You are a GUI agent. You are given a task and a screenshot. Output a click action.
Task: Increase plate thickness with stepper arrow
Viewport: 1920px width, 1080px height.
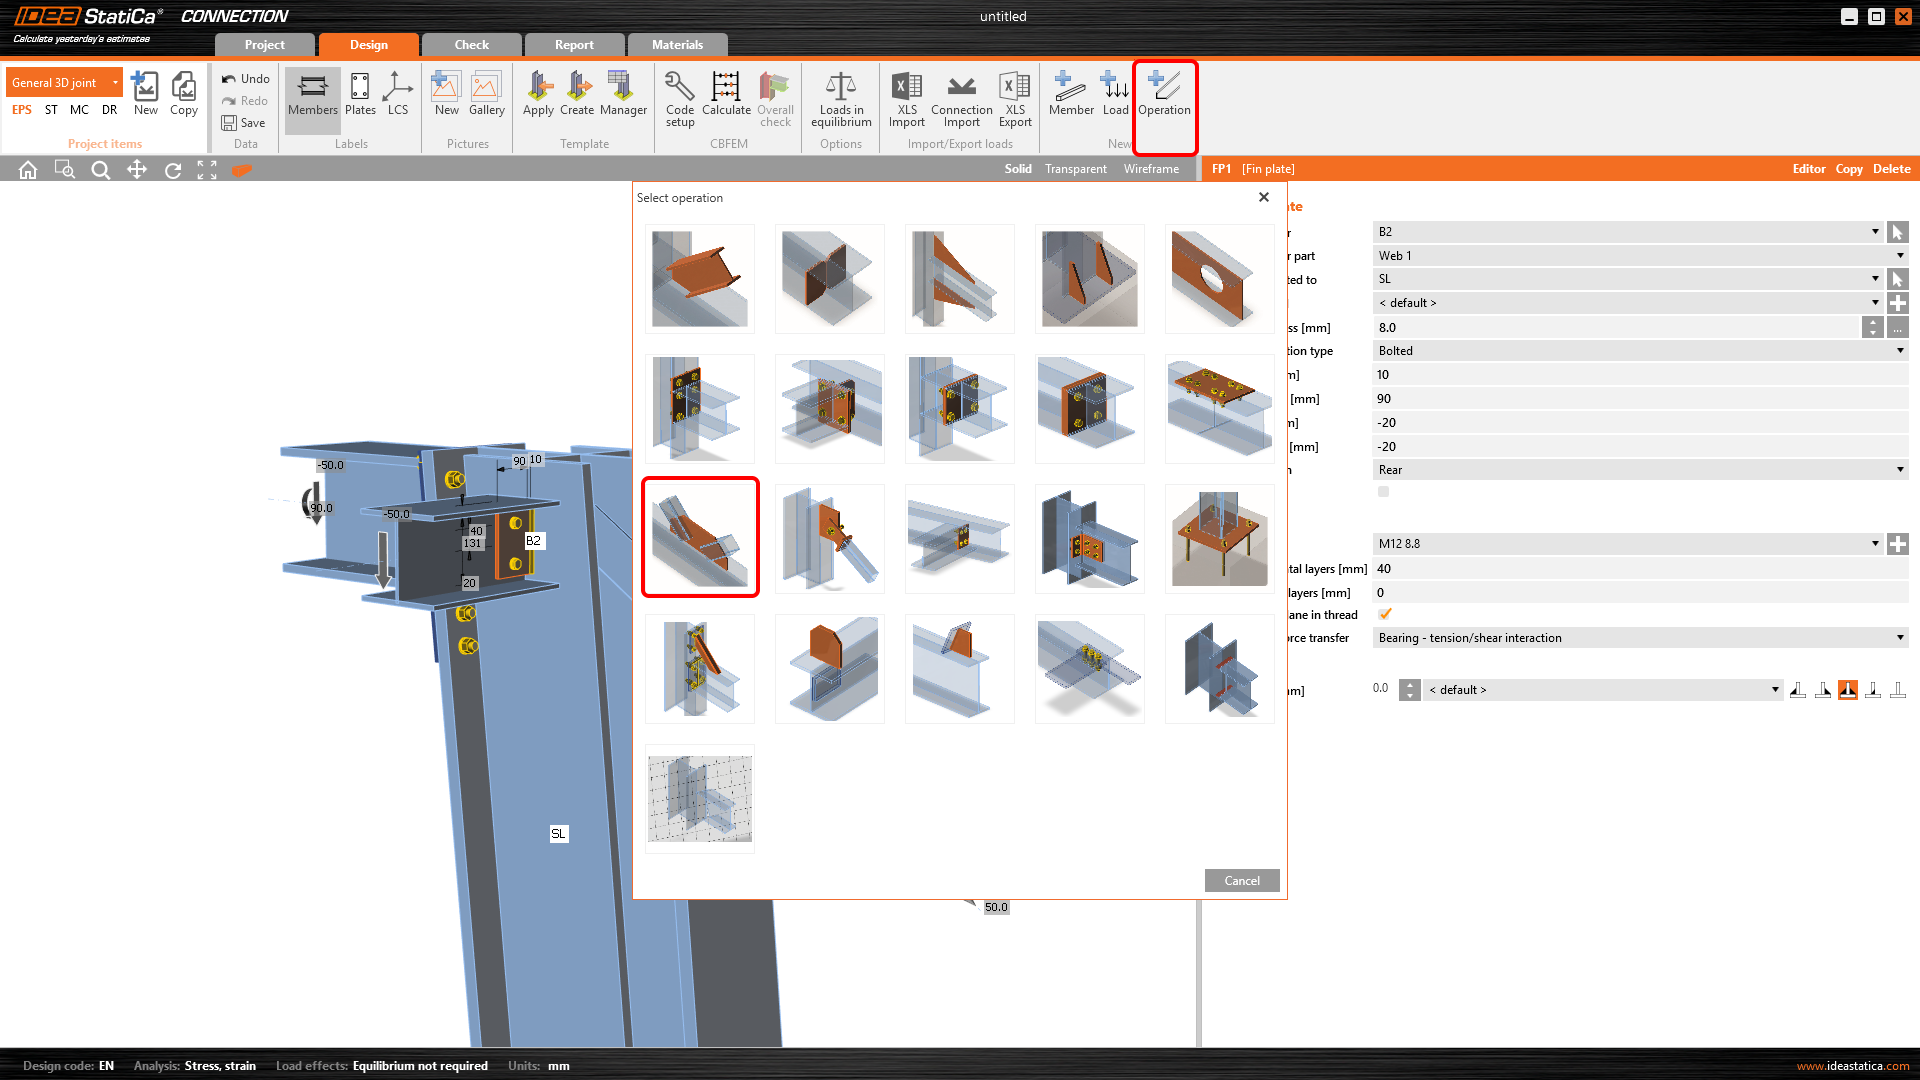coord(1872,322)
